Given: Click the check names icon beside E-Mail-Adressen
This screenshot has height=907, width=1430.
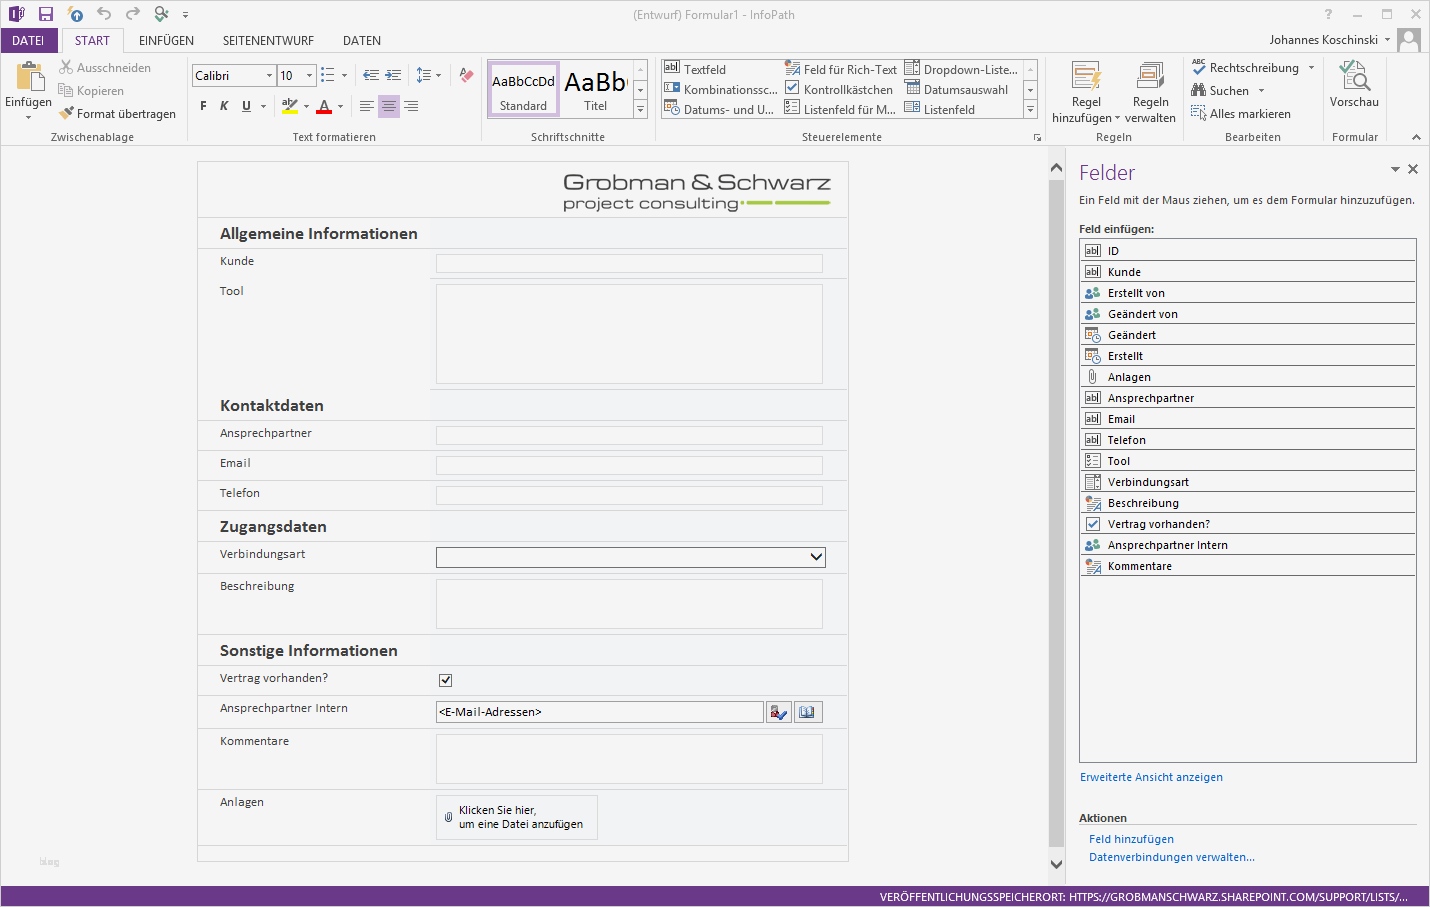Looking at the screenshot, I should (x=778, y=712).
